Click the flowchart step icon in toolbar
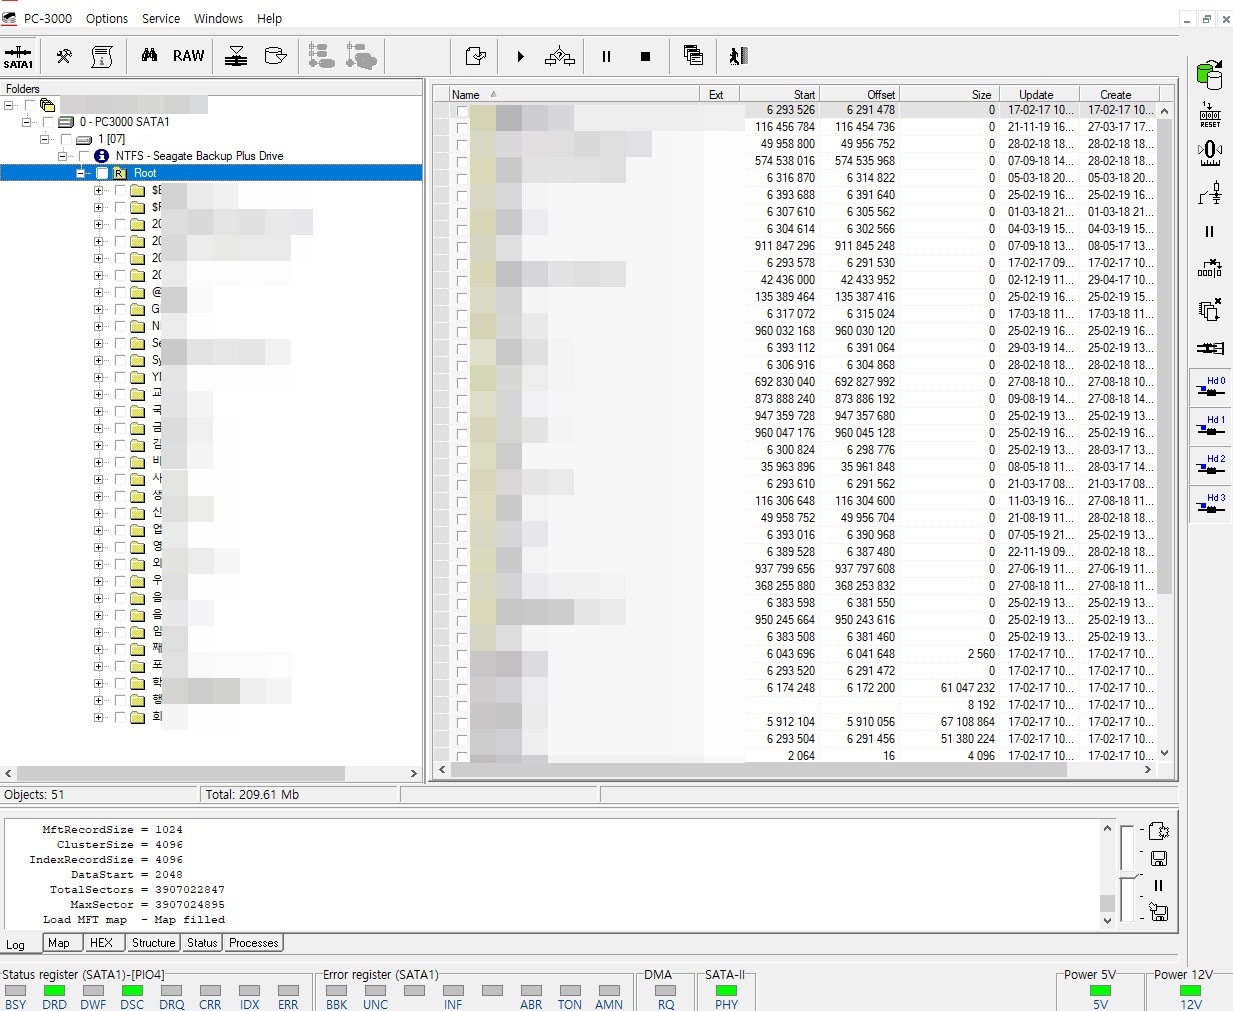The height and width of the screenshot is (1011, 1233). [x=560, y=57]
